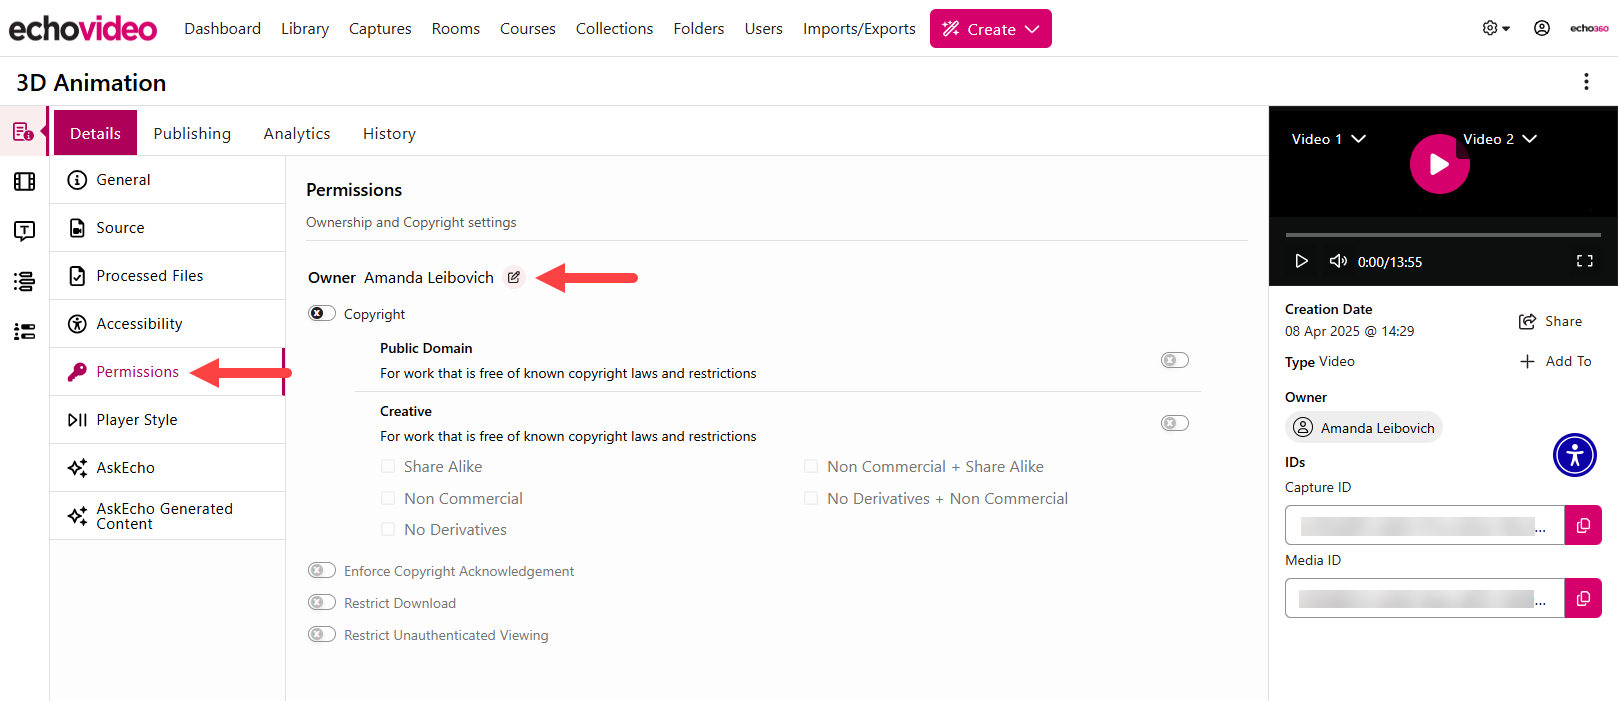Click the small play button in controls
This screenshot has width=1618, height=701.
pyautogui.click(x=1301, y=261)
